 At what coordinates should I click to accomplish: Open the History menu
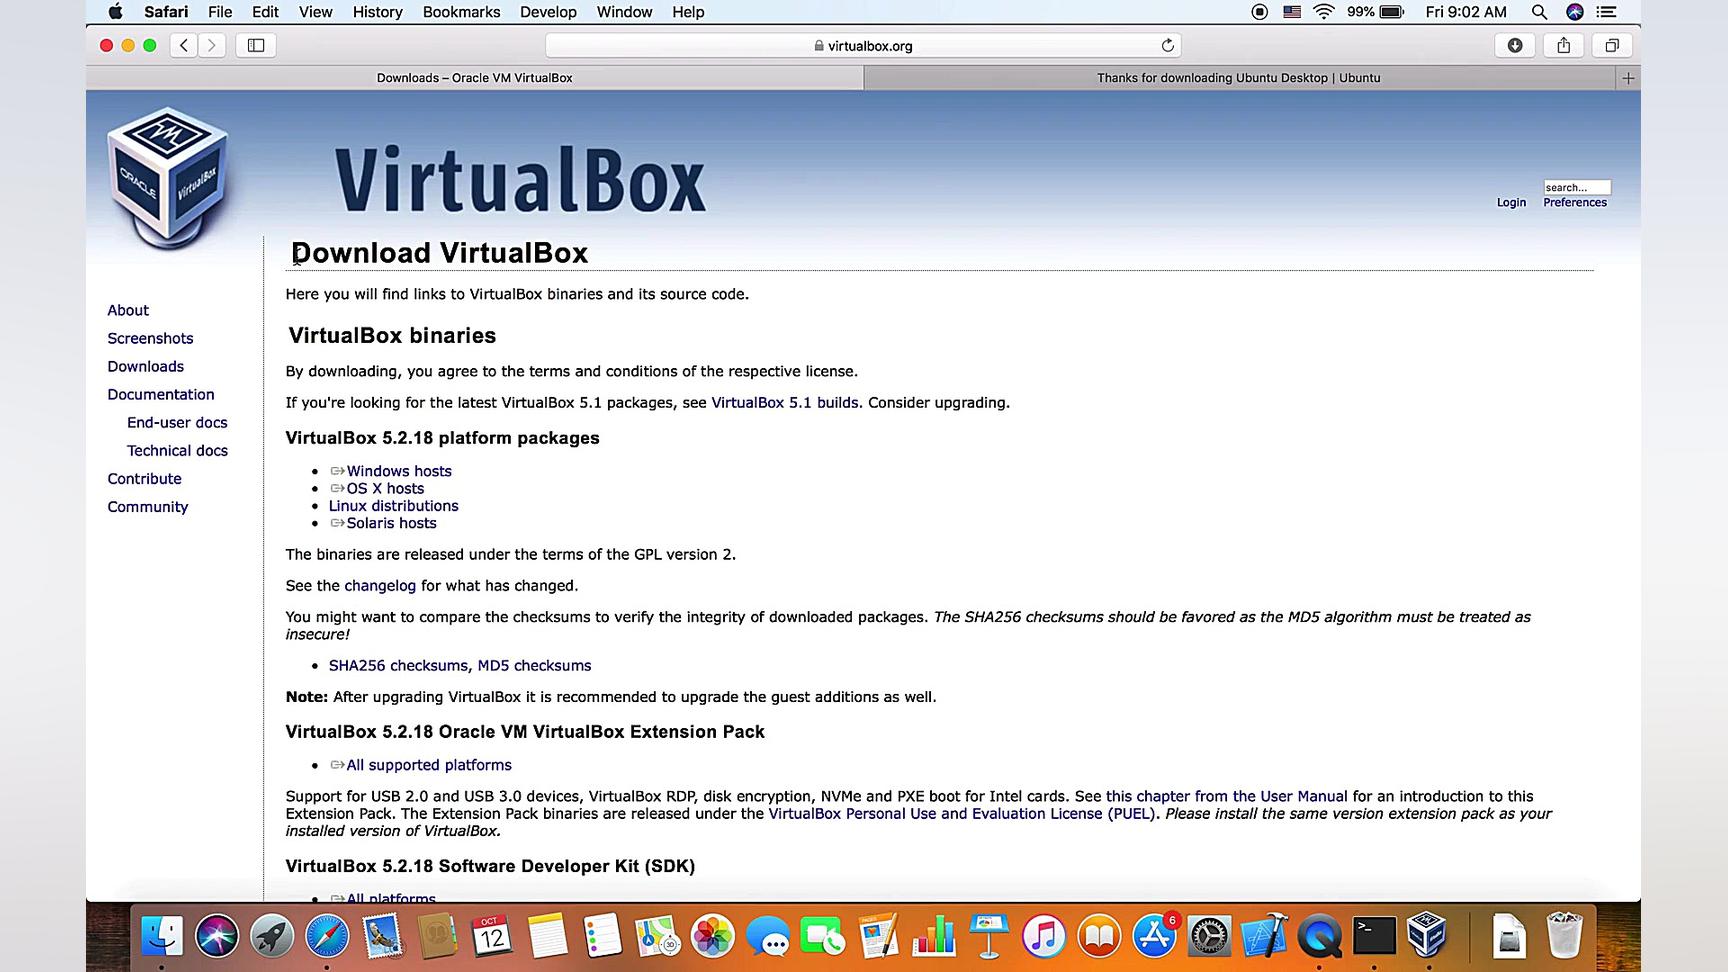coord(377,12)
